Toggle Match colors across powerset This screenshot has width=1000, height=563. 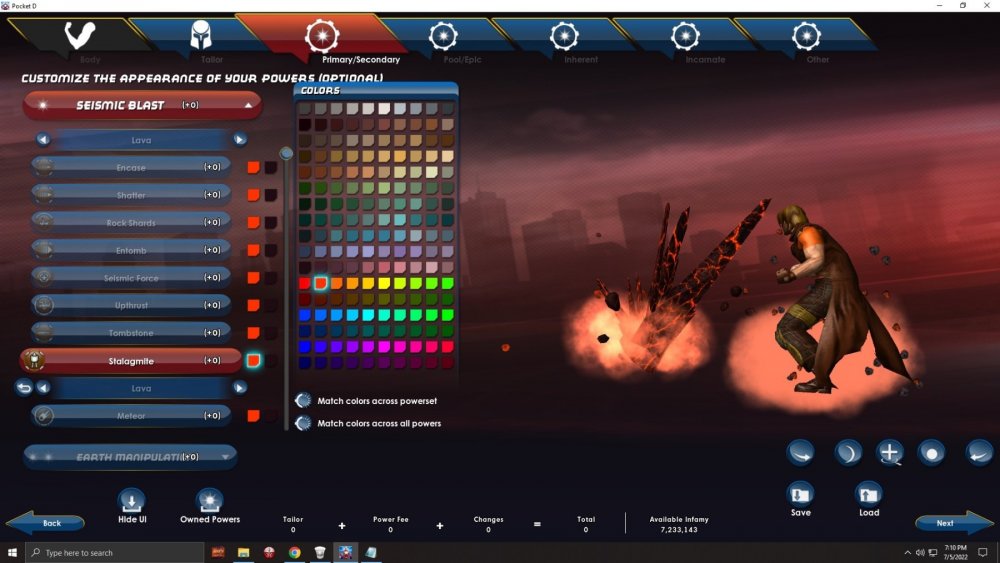click(303, 401)
